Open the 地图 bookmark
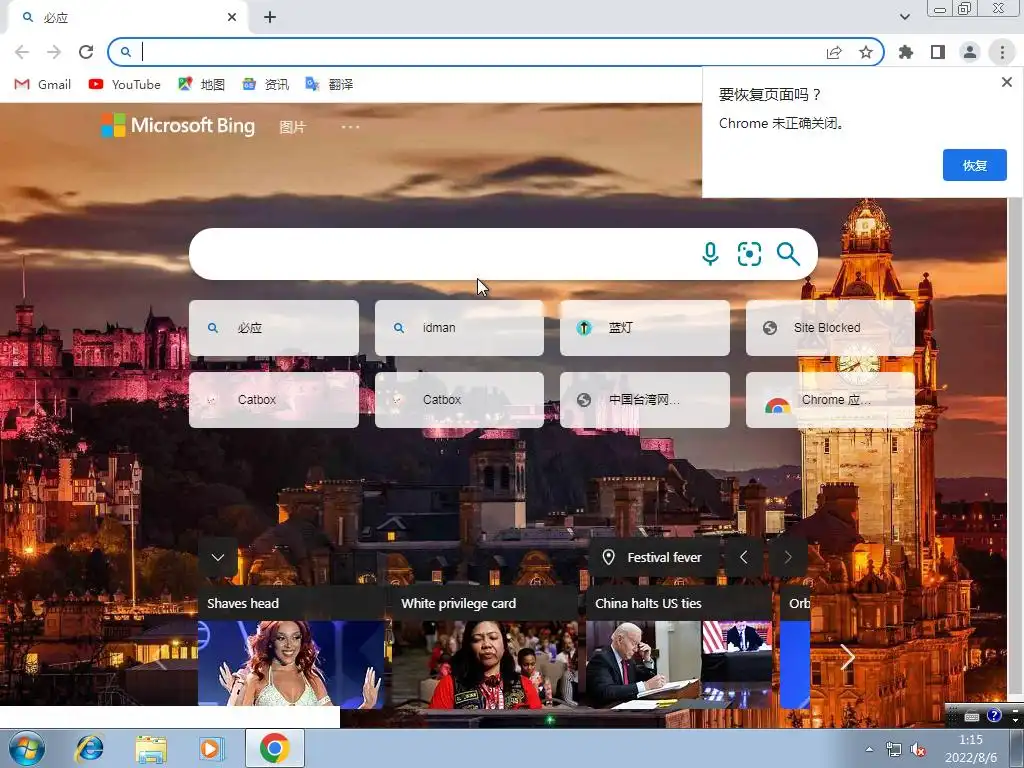 (x=202, y=84)
